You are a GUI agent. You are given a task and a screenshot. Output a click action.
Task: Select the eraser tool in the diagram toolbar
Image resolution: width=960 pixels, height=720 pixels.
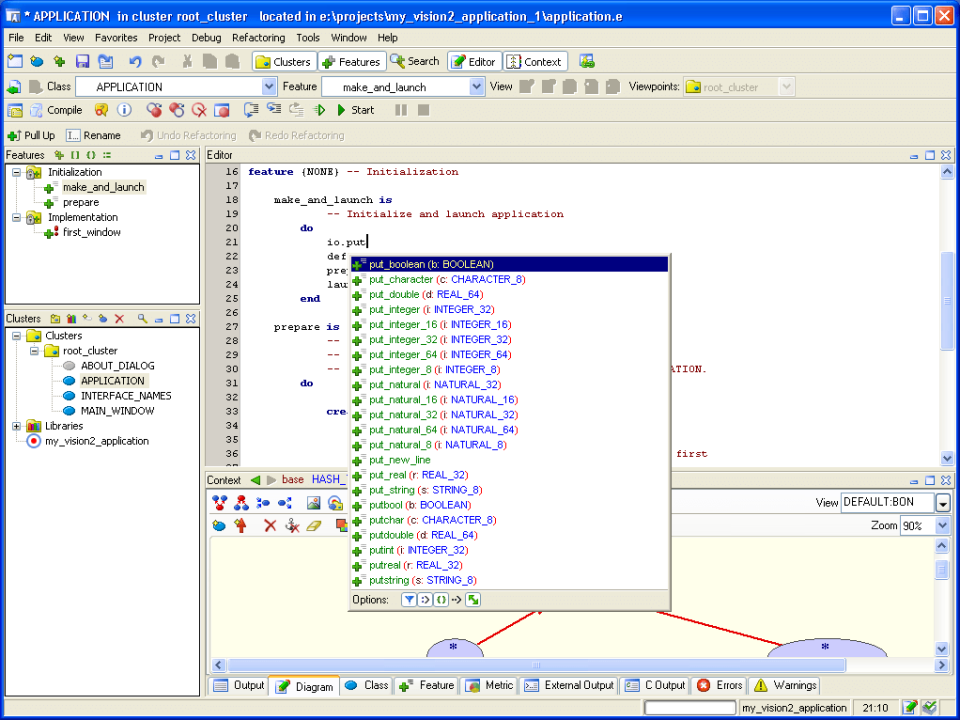(314, 524)
